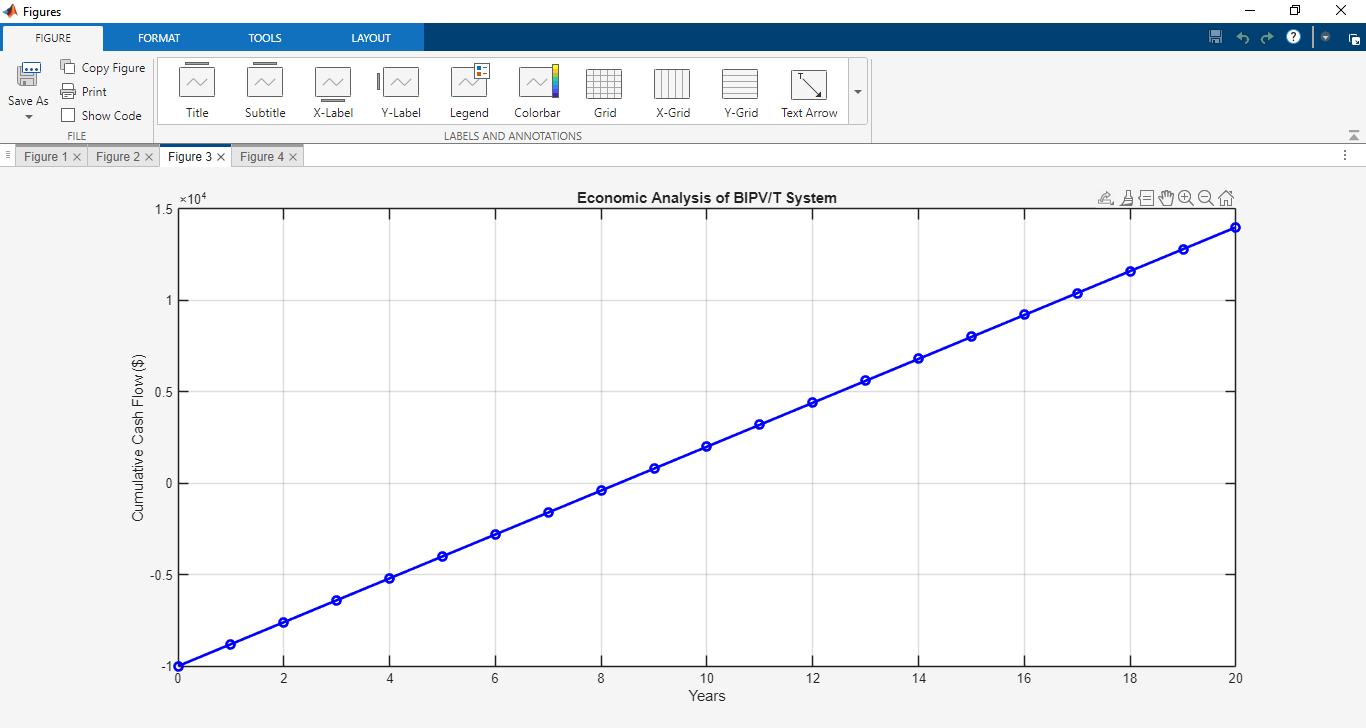The image size is (1366, 728).
Task: Open the LAYOUT ribbon tab
Action: (371, 38)
